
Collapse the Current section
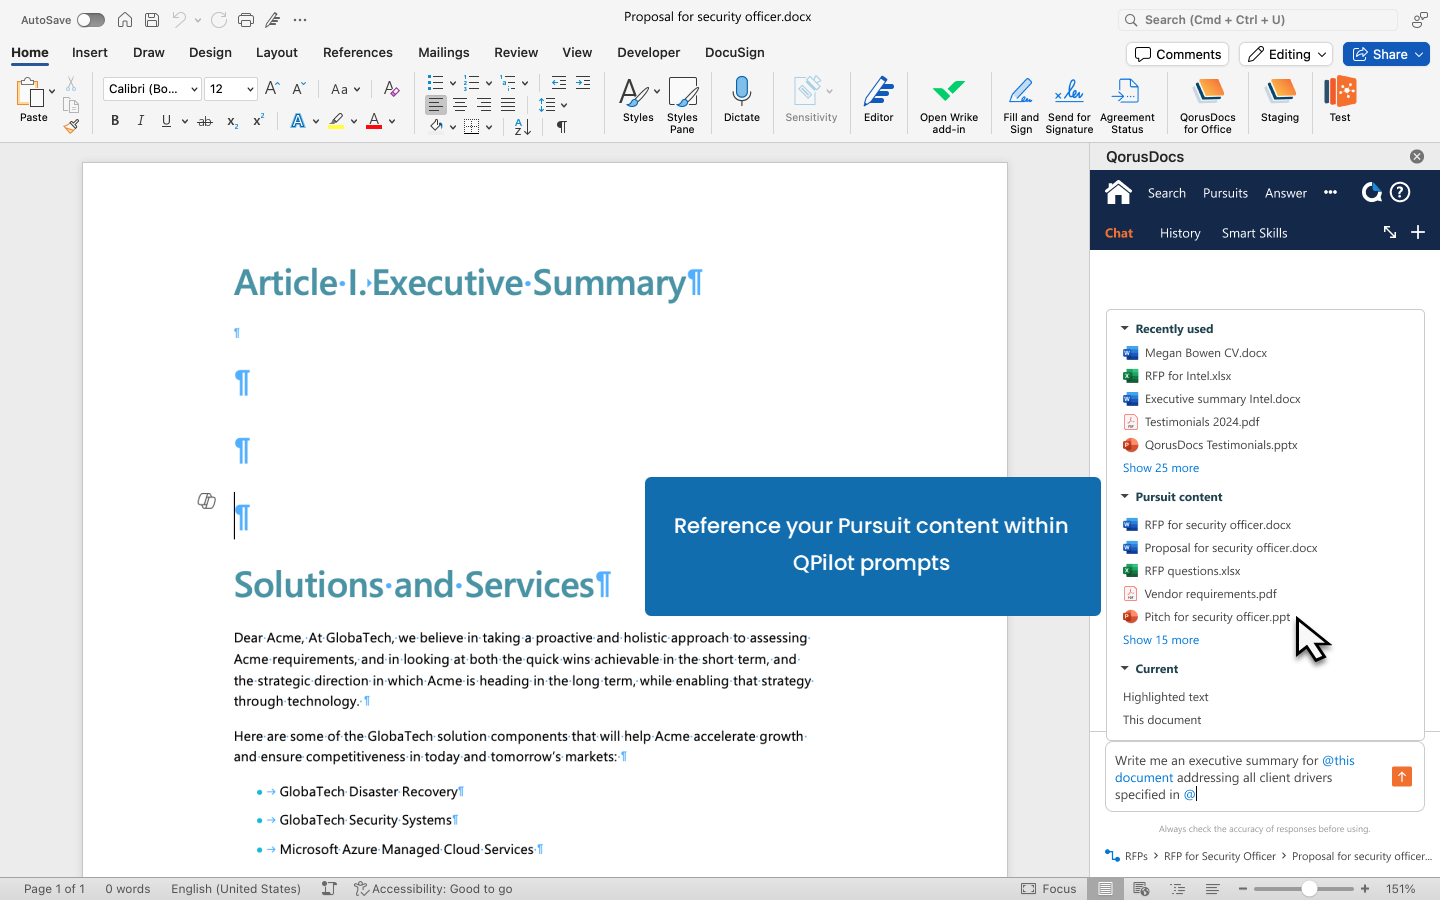1125,668
